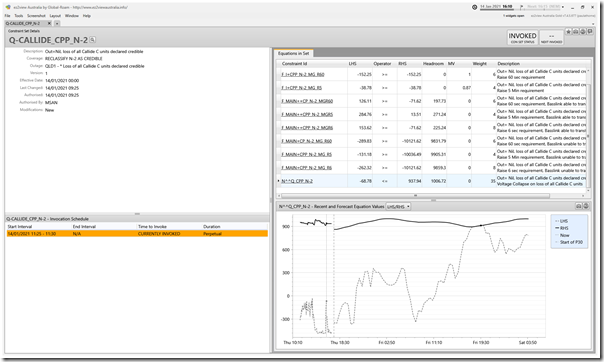
Task: Open the clock icon in the time bar
Action: [475, 7]
